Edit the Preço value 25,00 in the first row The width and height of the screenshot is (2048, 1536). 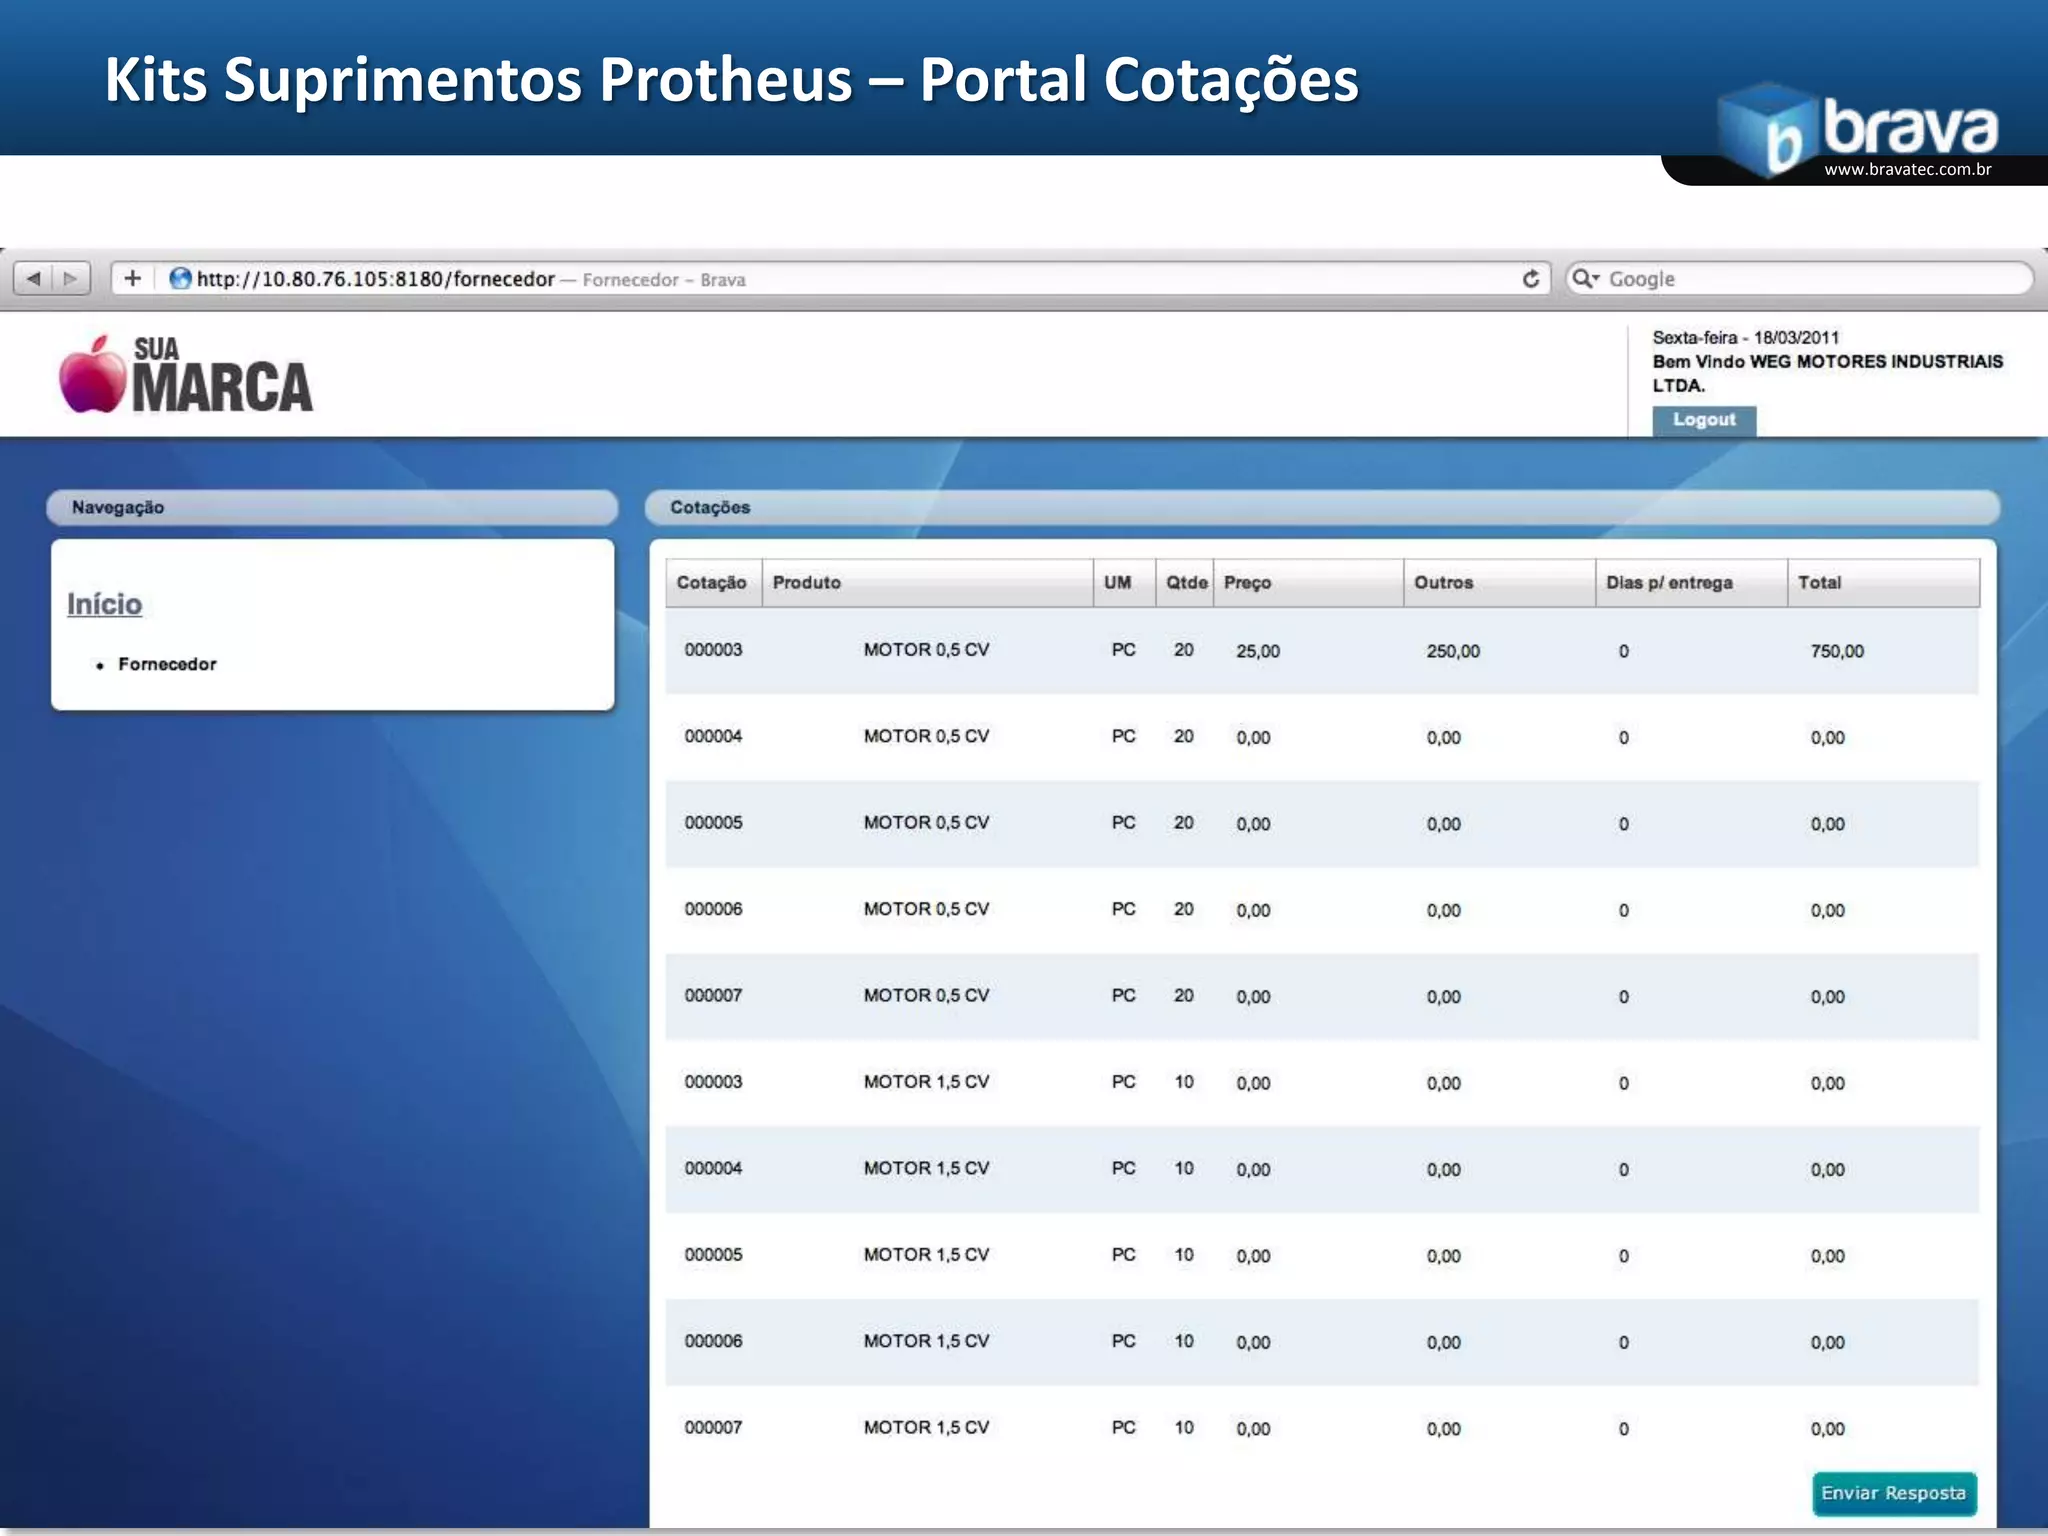click(1258, 651)
